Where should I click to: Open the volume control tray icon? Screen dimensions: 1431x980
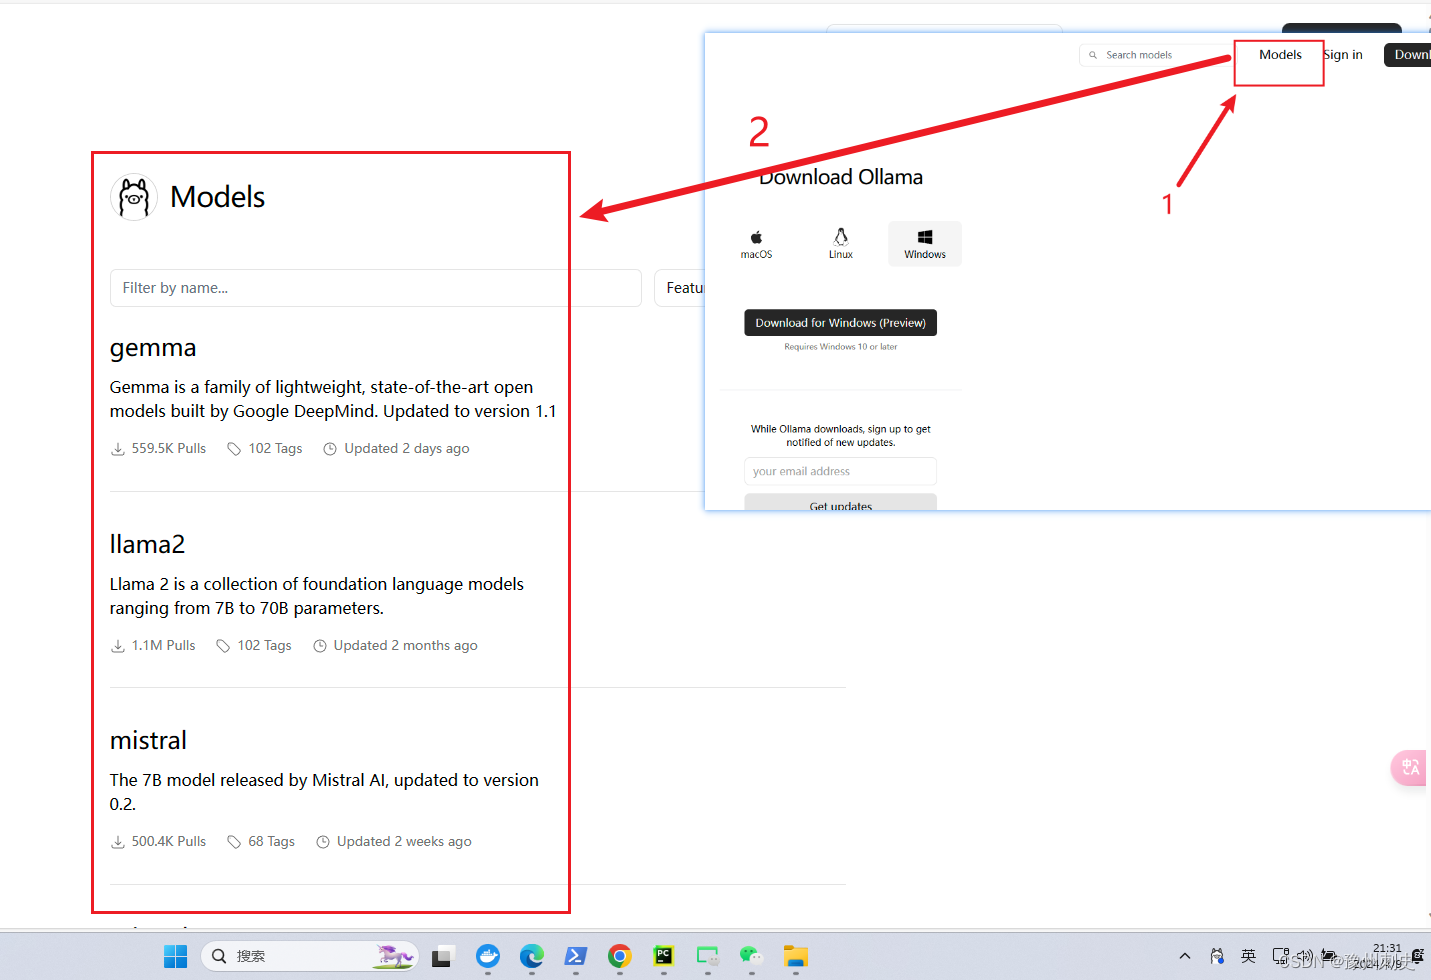[1305, 956]
